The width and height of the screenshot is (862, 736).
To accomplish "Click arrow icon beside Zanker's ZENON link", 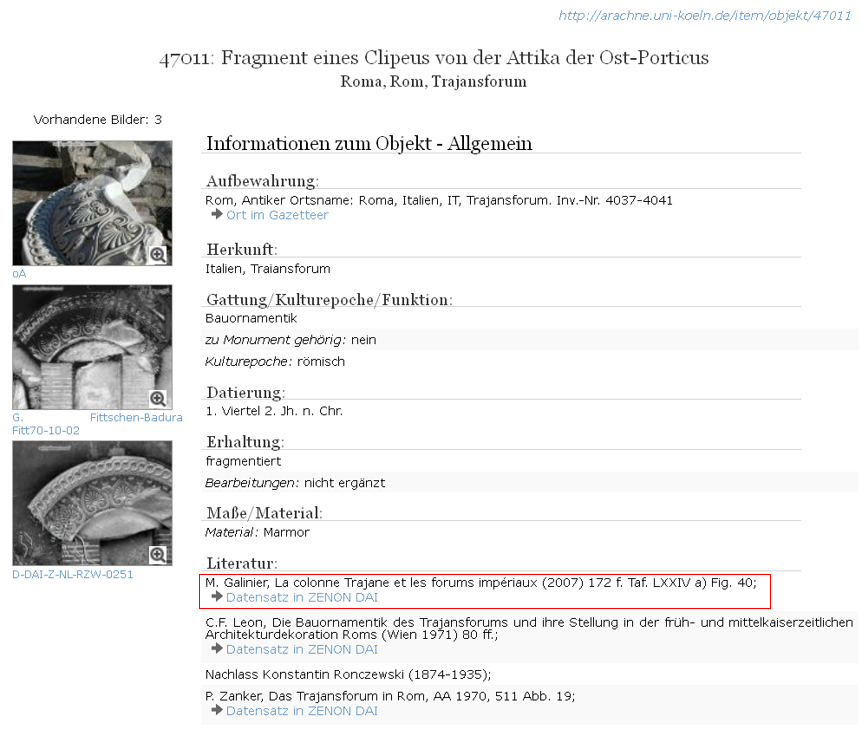I will click(x=217, y=711).
